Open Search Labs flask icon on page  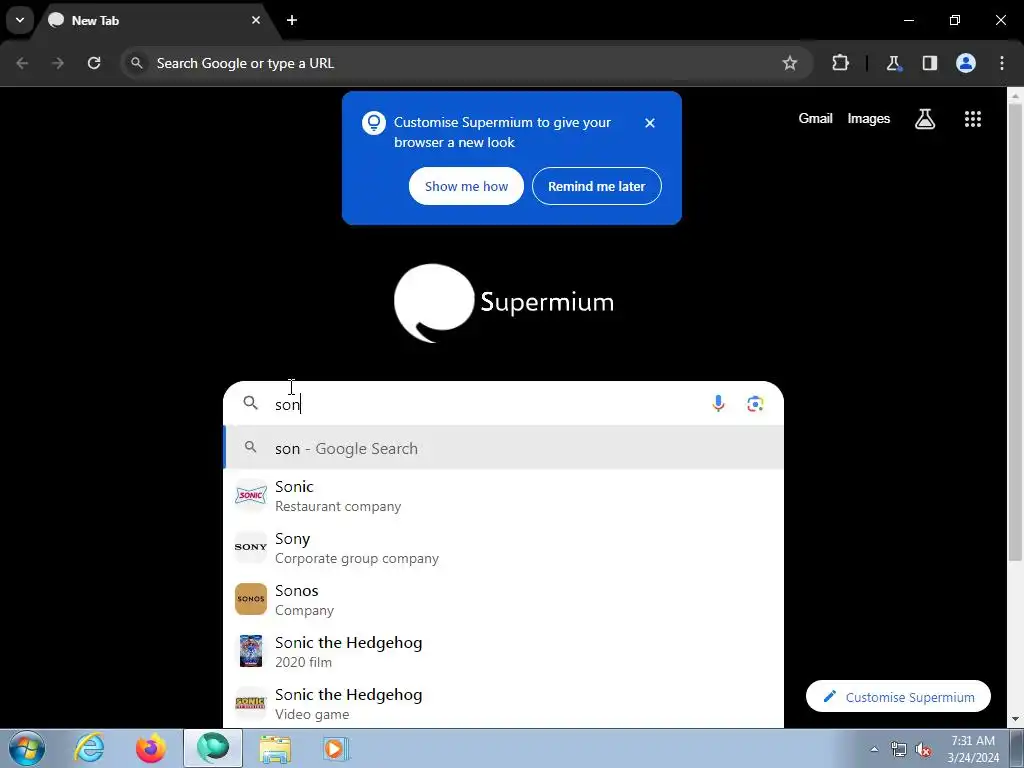(x=925, y=119)
